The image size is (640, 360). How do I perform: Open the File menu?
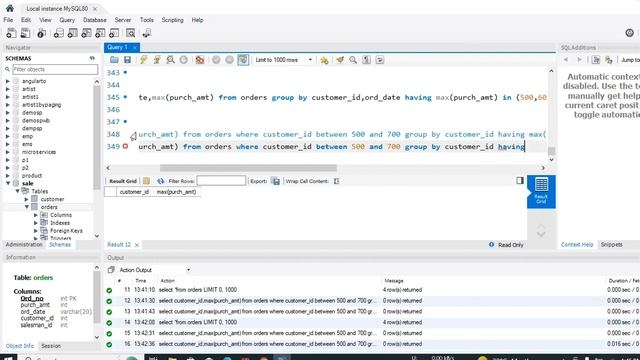[x=8, y=20]
